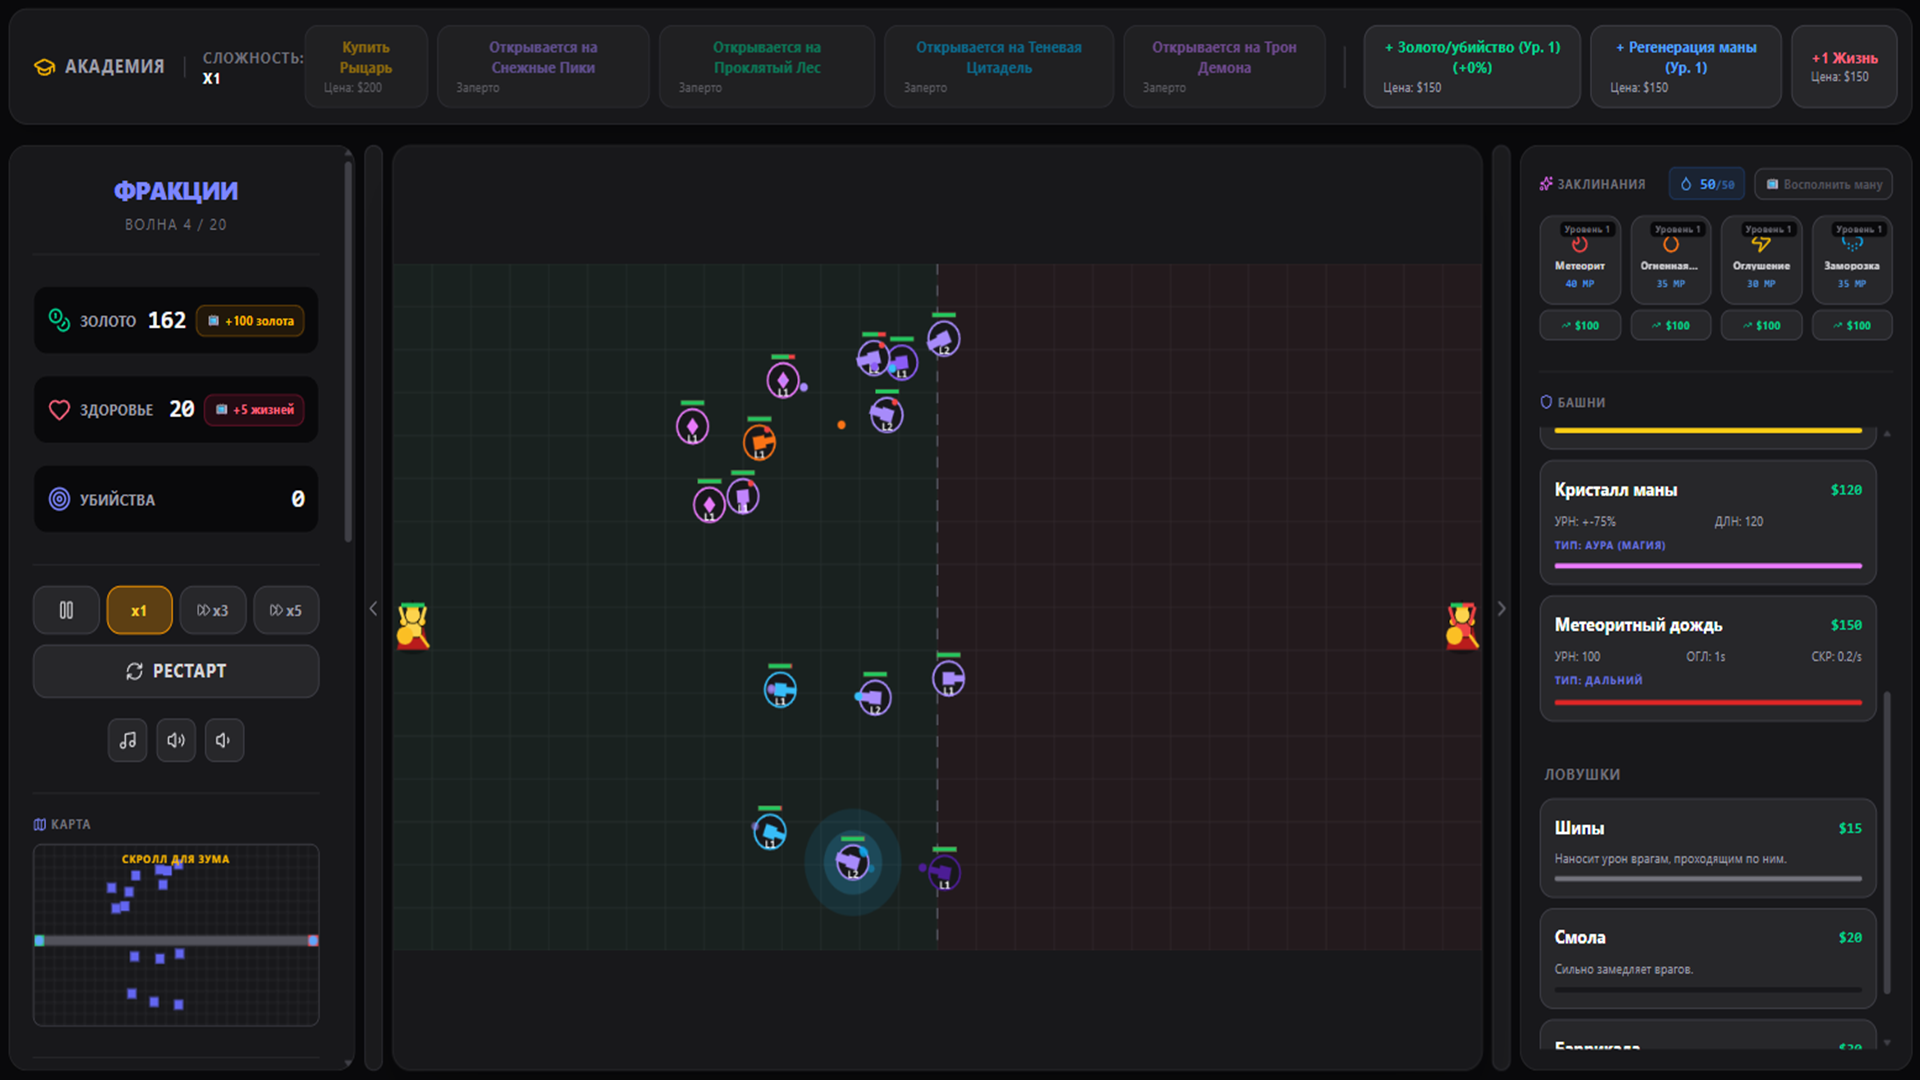The height and width of the screenshot is (1080, 1920).
Task: Click the low volume speaker icon
Action: point(224,740)
